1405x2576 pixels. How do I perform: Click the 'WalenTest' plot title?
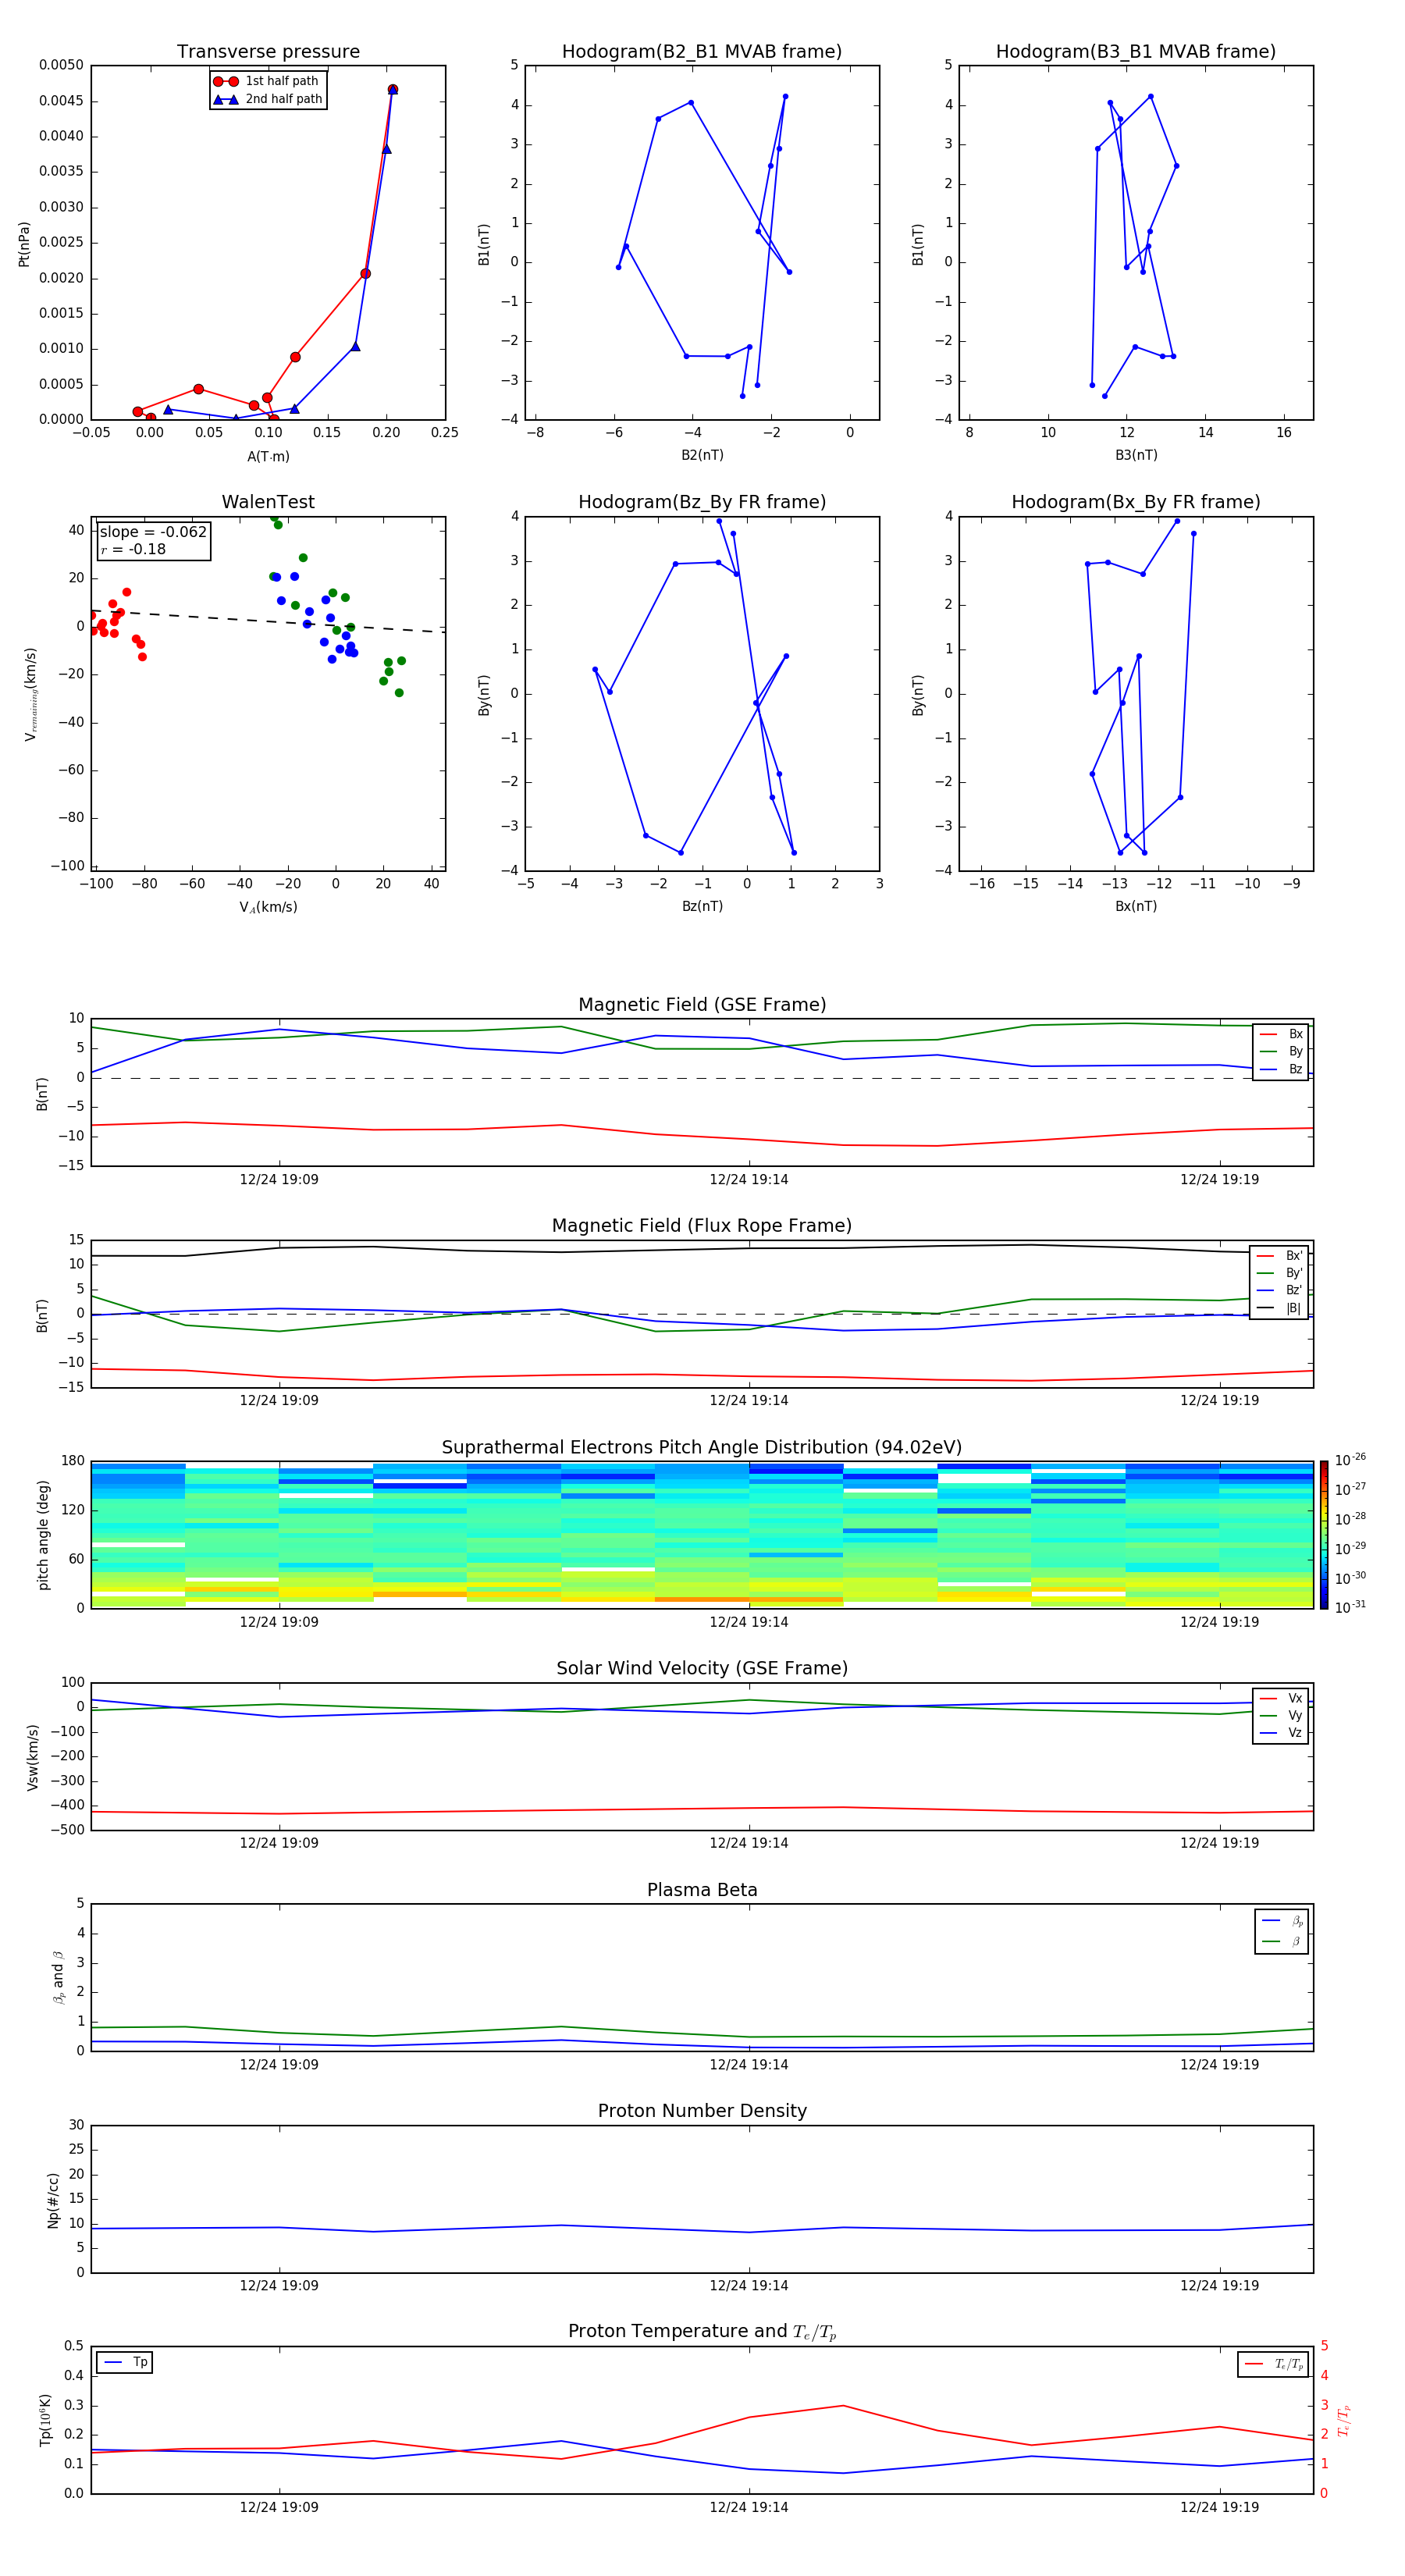268,502
